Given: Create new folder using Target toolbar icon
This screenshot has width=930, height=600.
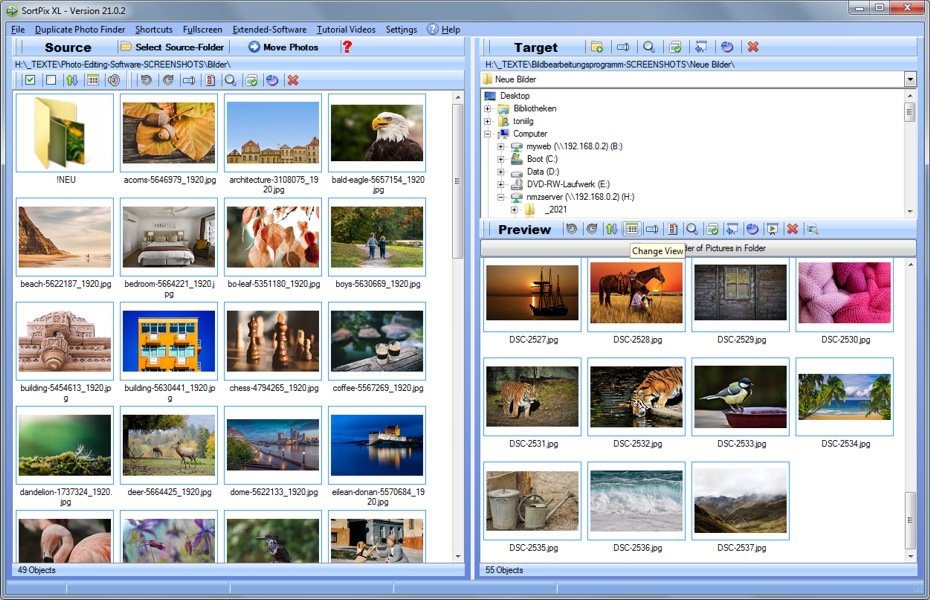Looking at the screenshot, I should pyautogui.click(x=597, y=47).
